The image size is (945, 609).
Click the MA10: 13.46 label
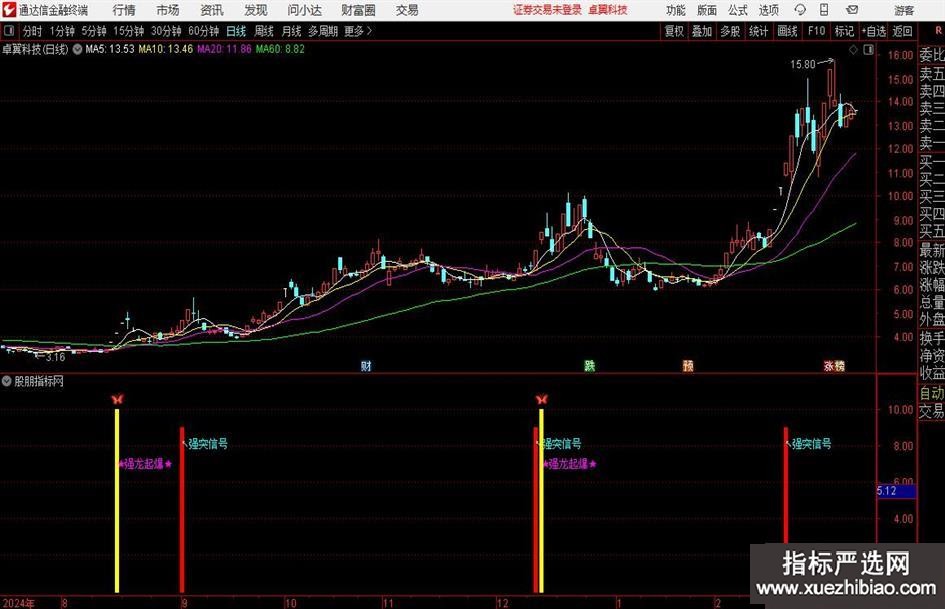pyautogui.click(x=166, y=49)
